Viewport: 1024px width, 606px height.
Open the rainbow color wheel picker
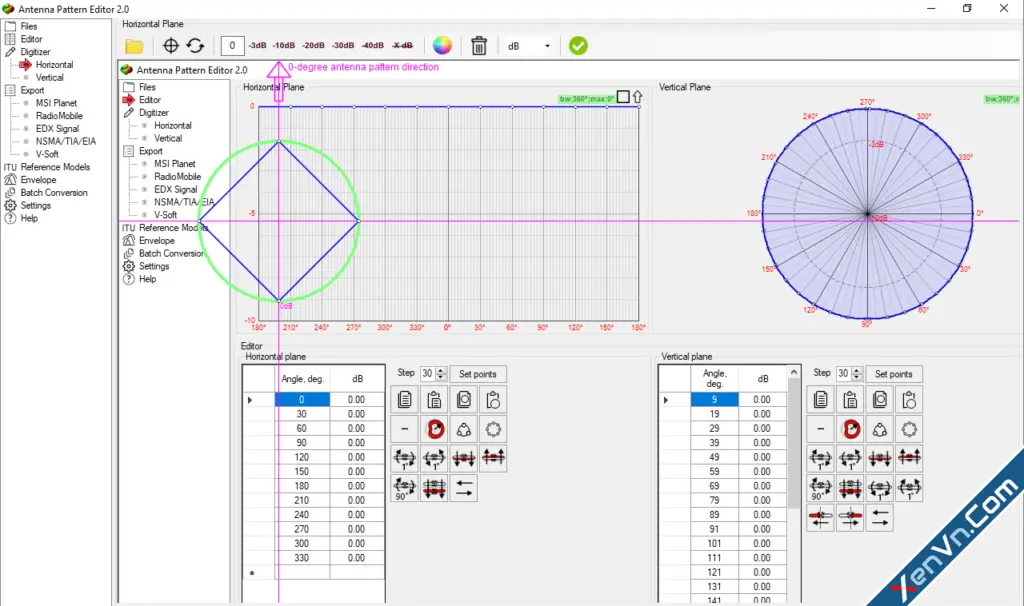pos(442,46)
